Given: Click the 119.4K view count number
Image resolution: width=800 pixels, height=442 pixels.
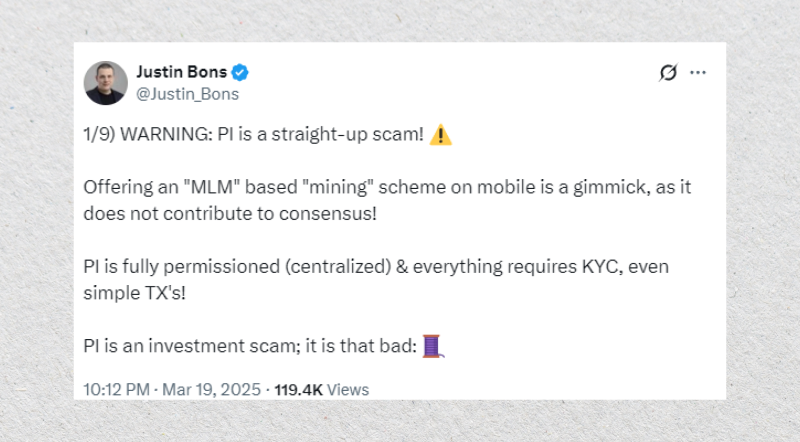Looking at the screenshot, I should click(x=298, y=389).
